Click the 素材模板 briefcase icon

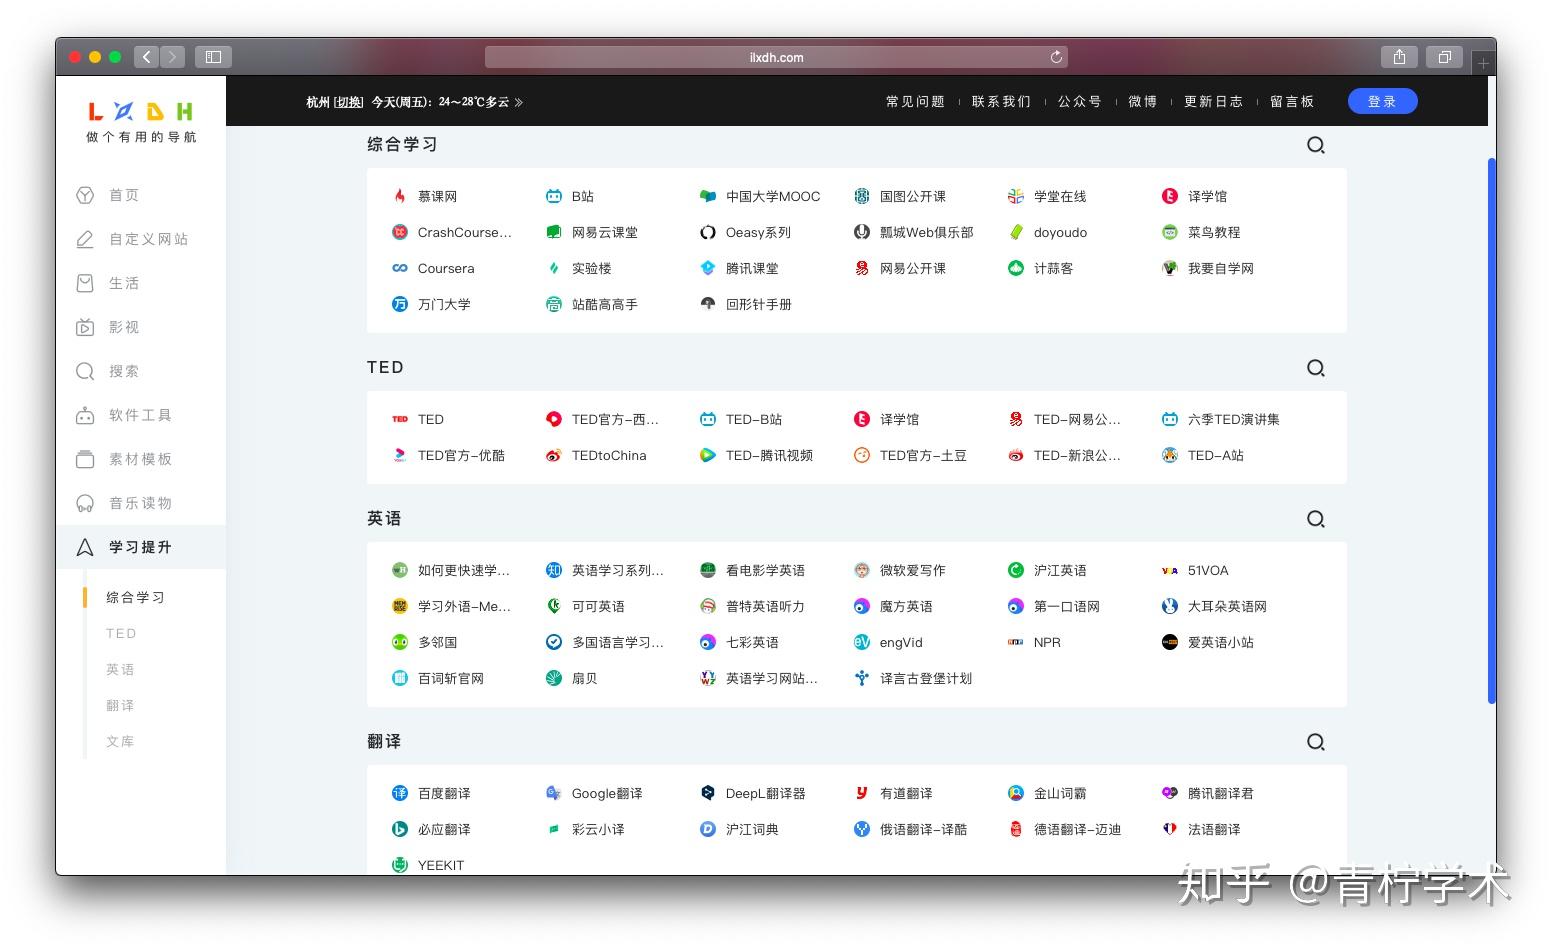tap(85, 459)
